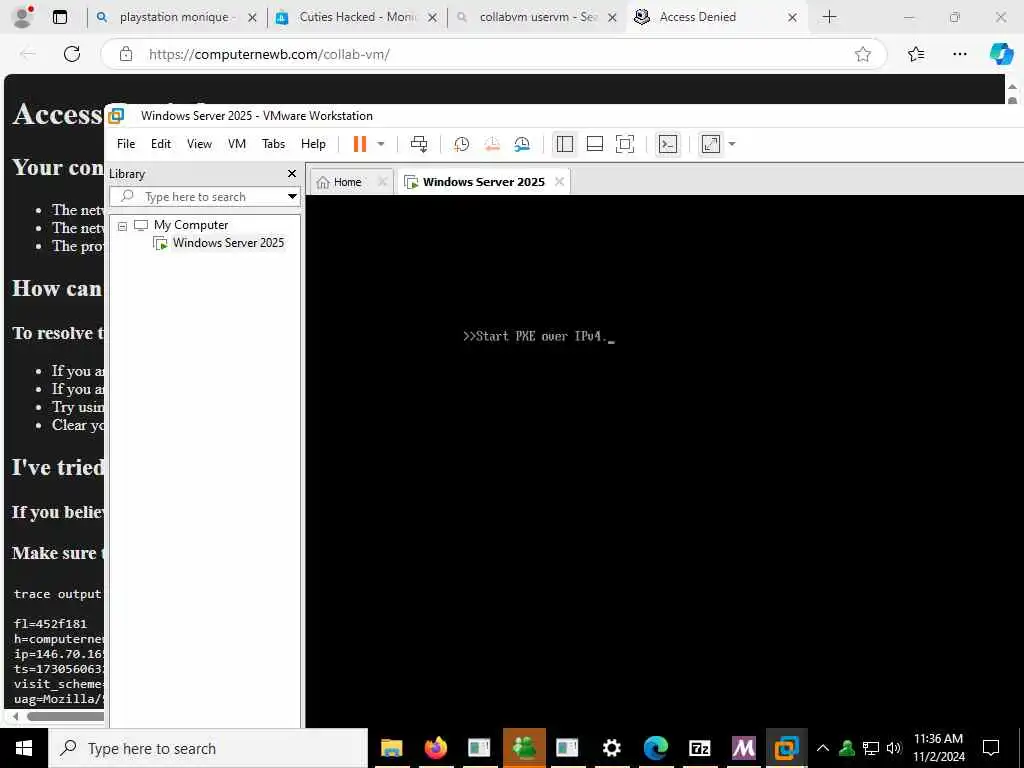The width and height of the screenshot is (1024, 768).
Task: Take a snapshot of this virtual machine
Action: tap(462, 144)
